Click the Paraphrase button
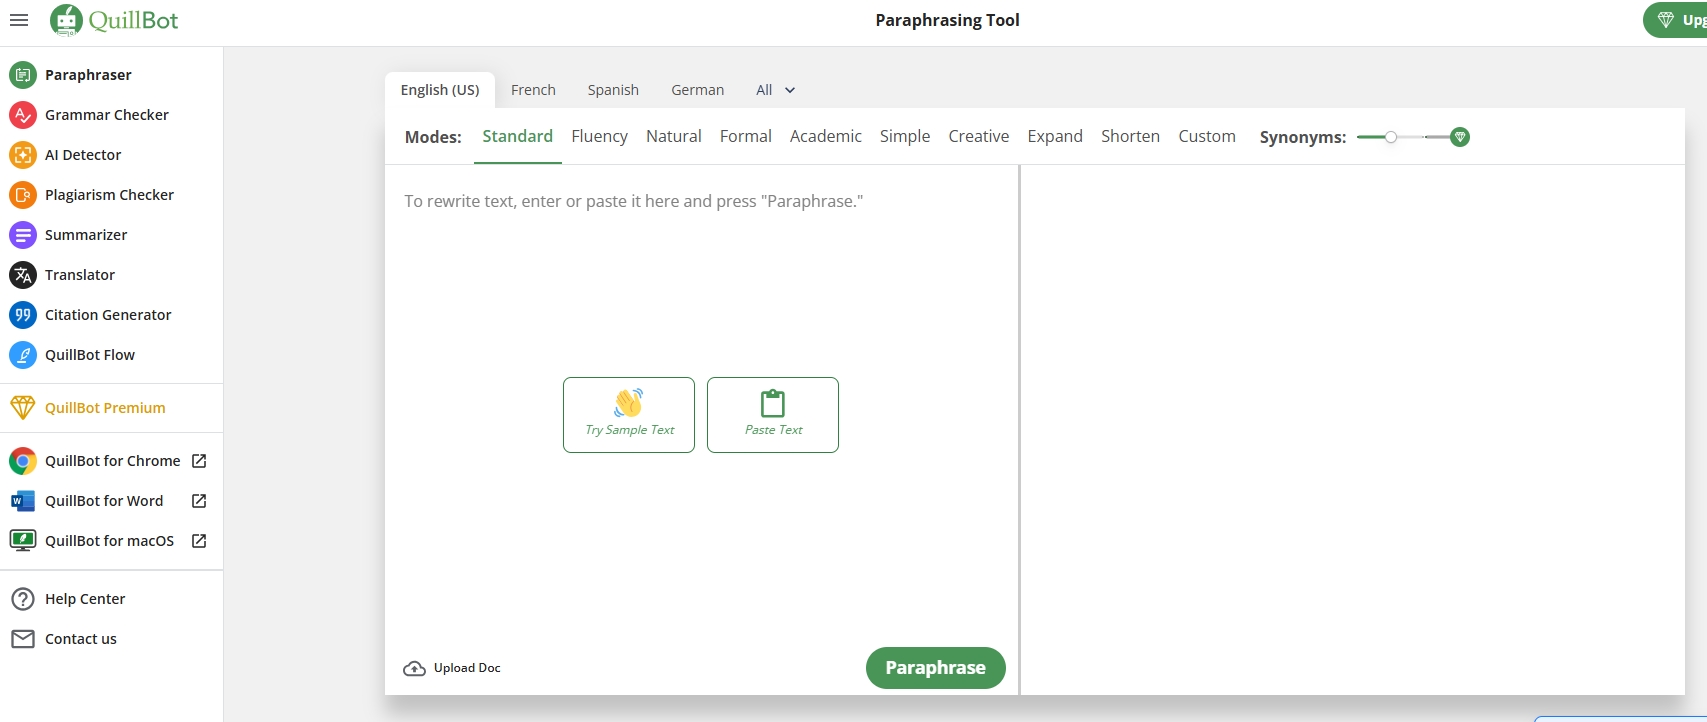This screenshot has height=722, width=1707. pos(936,668)
